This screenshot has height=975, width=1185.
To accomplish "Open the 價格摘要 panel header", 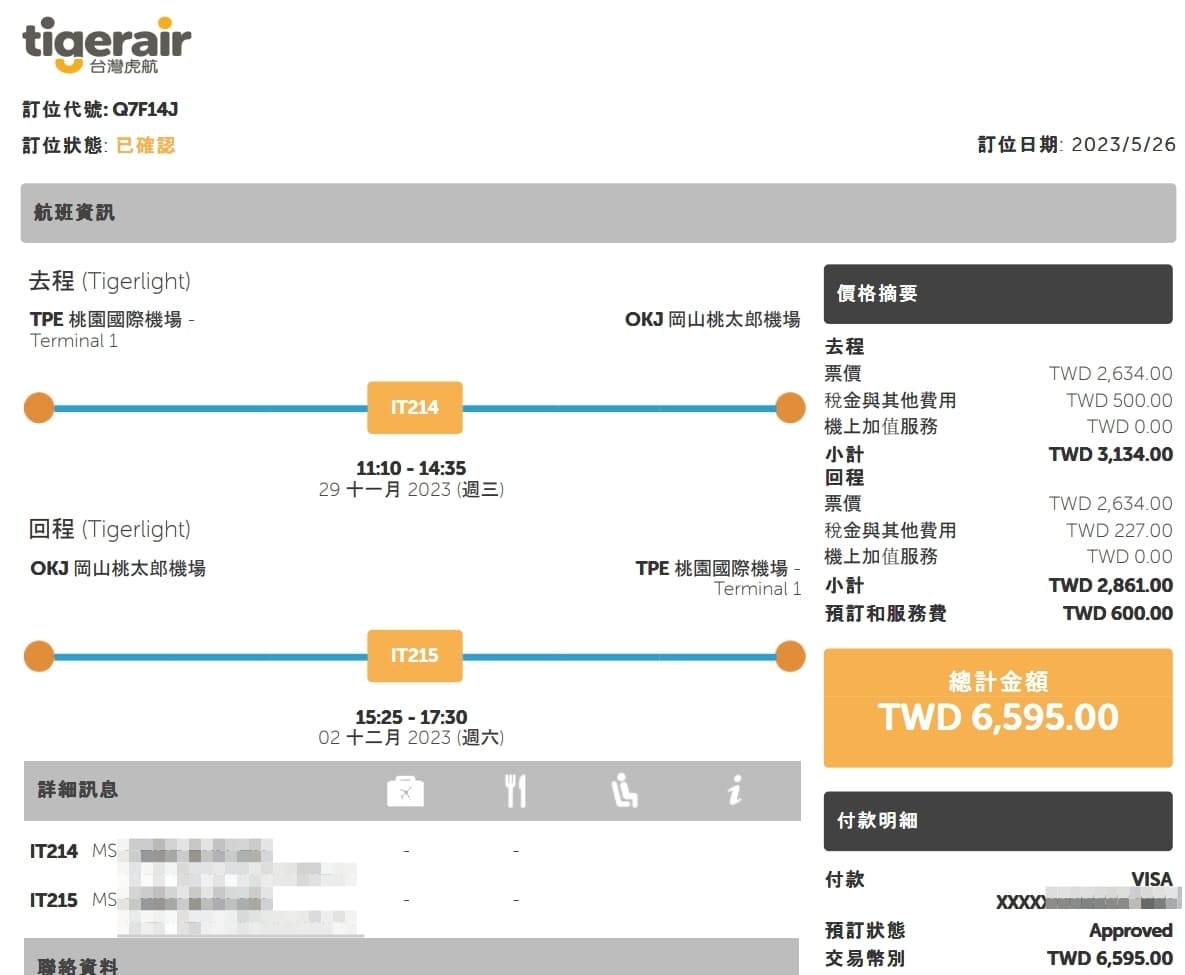I will point(998,294).
